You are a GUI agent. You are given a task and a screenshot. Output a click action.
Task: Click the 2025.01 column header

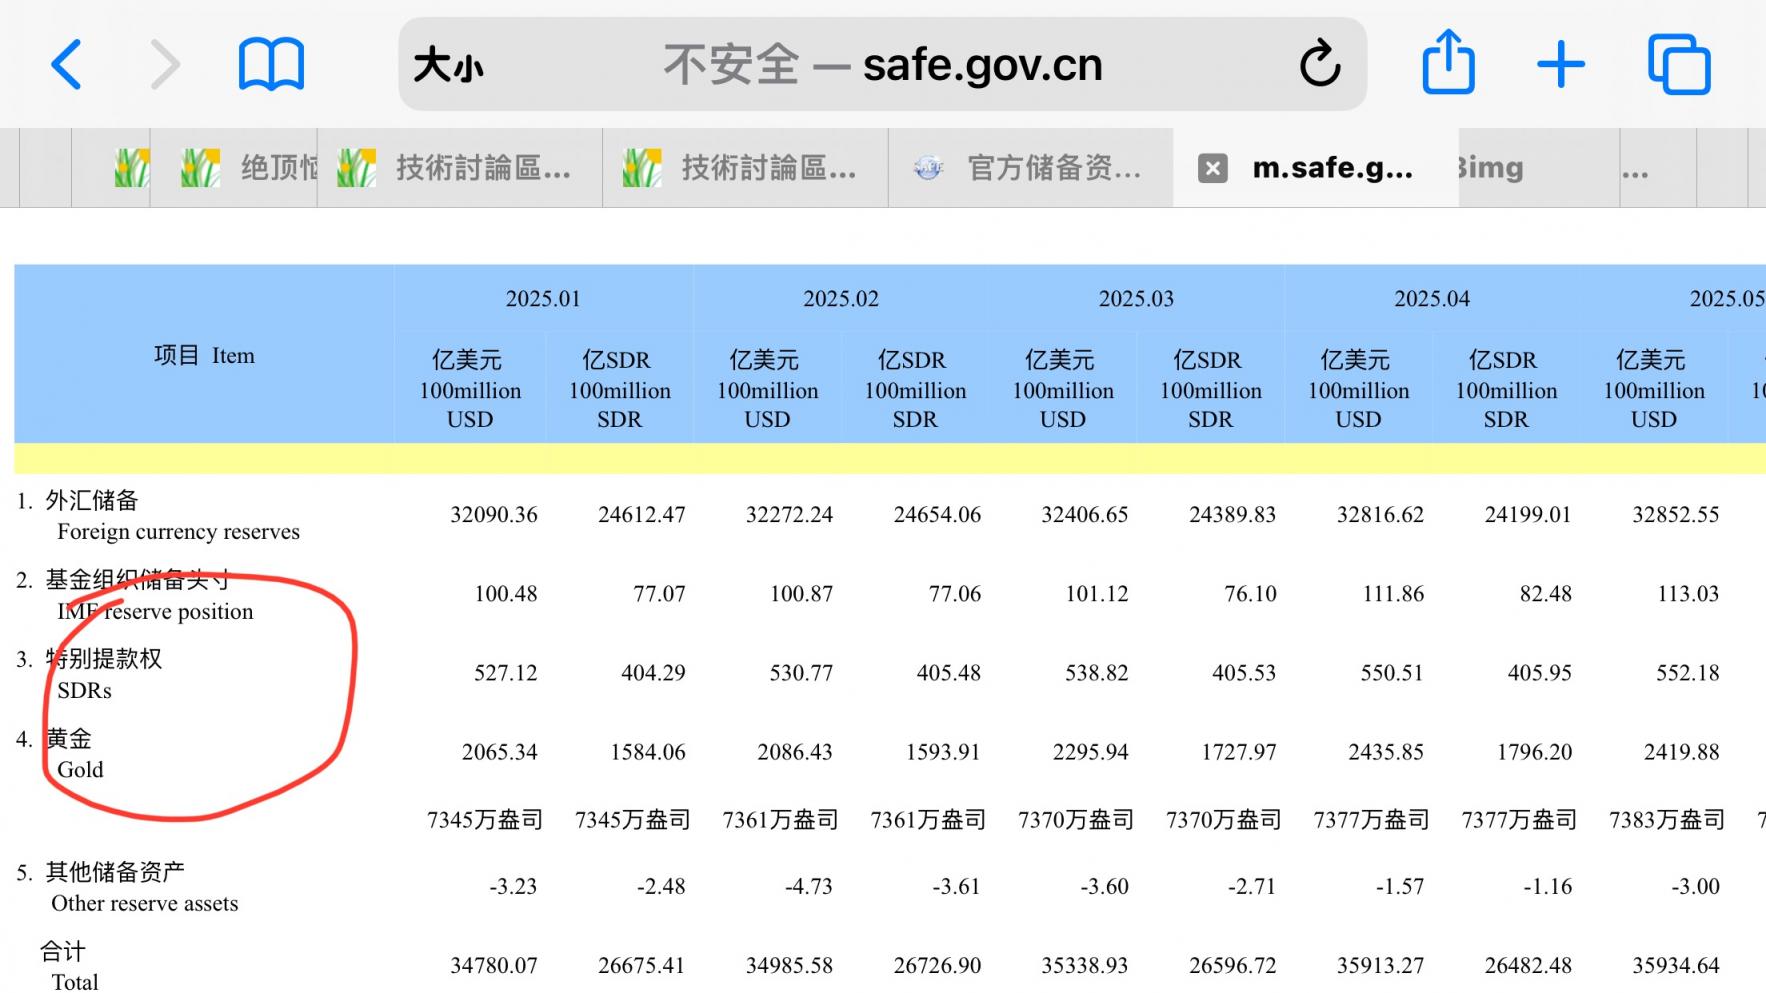[x=543, y=299]
